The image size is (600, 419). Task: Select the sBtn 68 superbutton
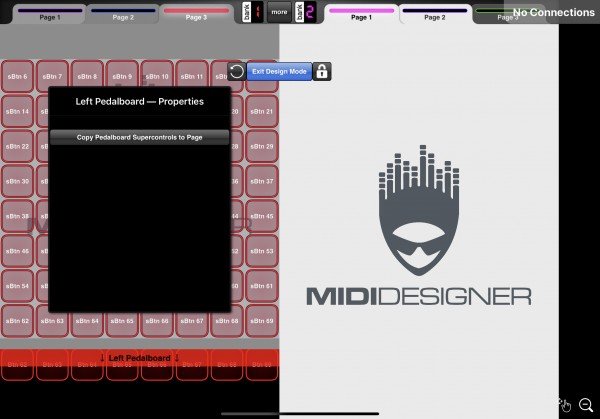pyautogui.click(x=227, y=321)
